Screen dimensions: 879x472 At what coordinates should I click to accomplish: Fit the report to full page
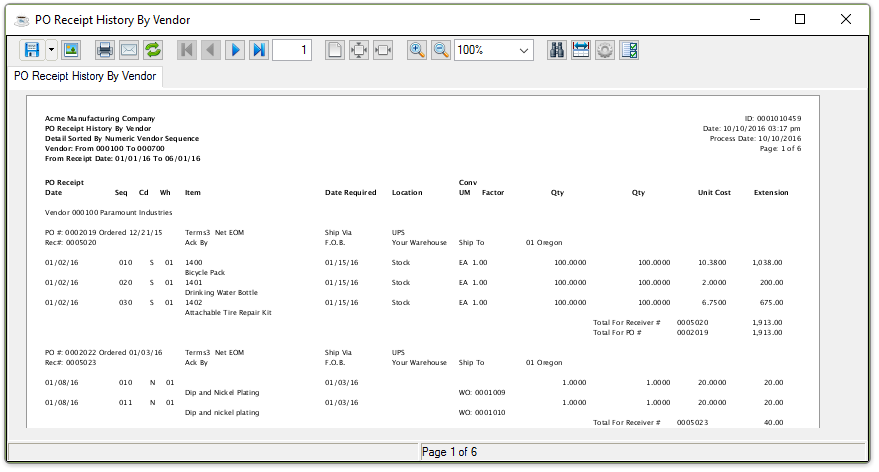pos(359,50)
